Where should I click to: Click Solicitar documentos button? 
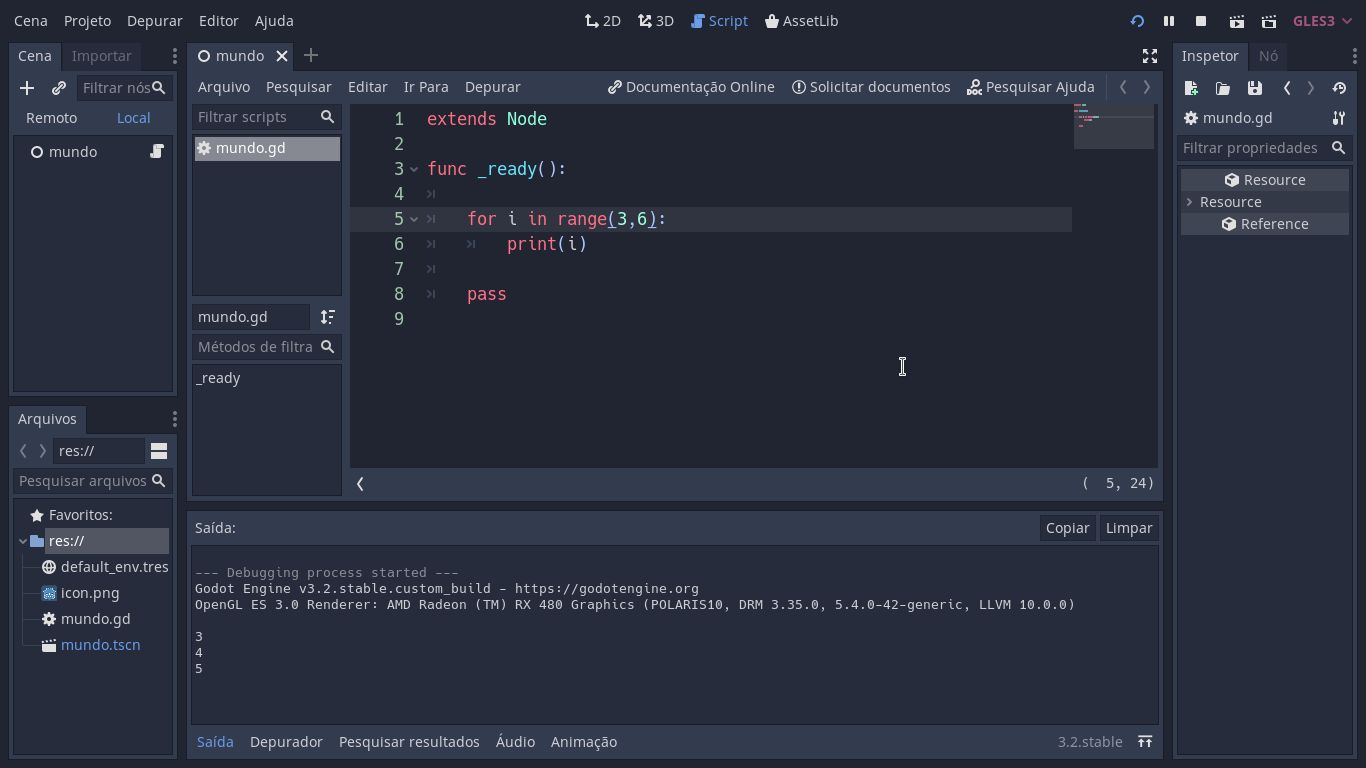pos(871,87)
